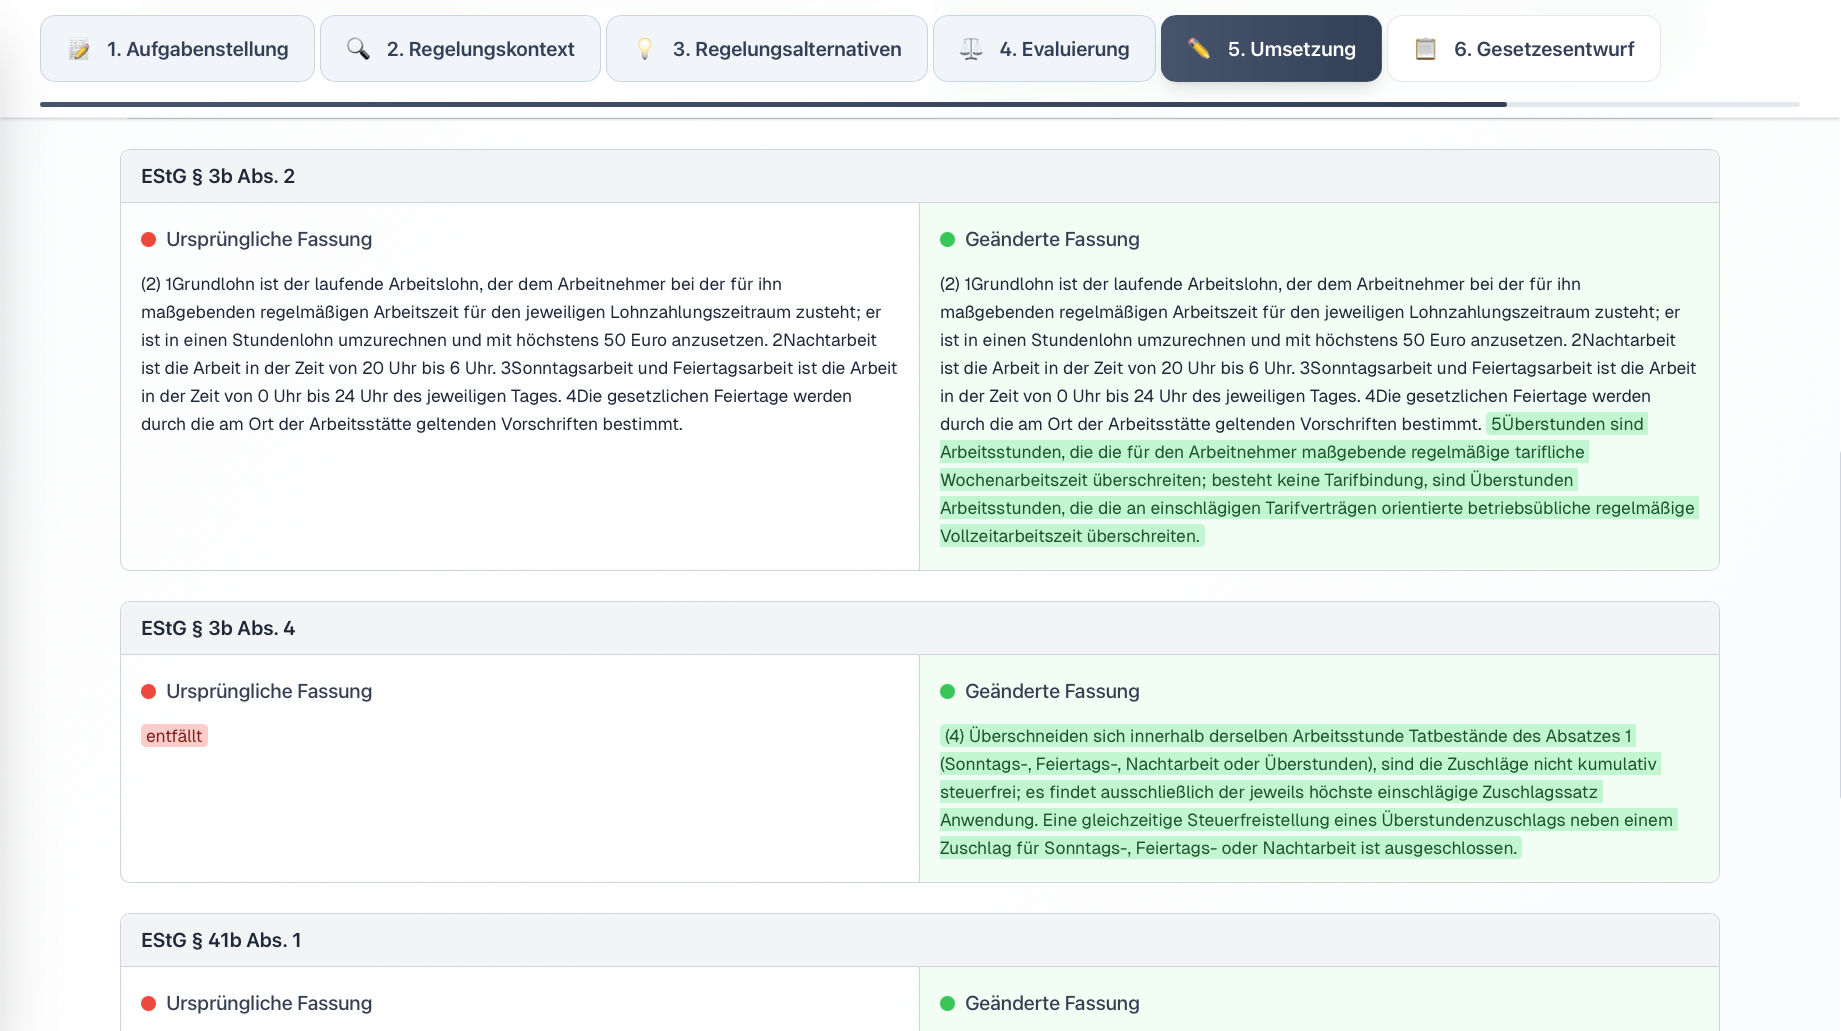Click the 'EStG § 3b Abs. 4' card header
1841x1031 pixels.
pyautogui.click(x=920, y=628)
